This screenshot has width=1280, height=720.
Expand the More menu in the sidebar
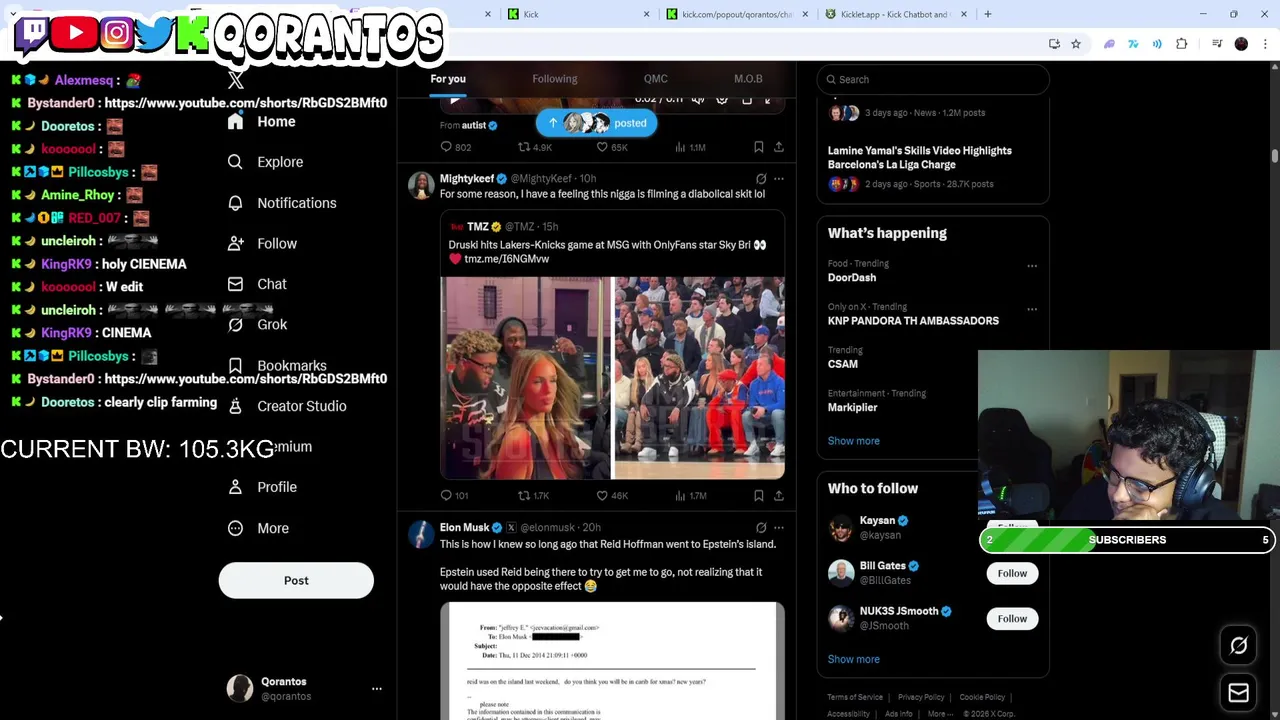[x=258, y=528]
